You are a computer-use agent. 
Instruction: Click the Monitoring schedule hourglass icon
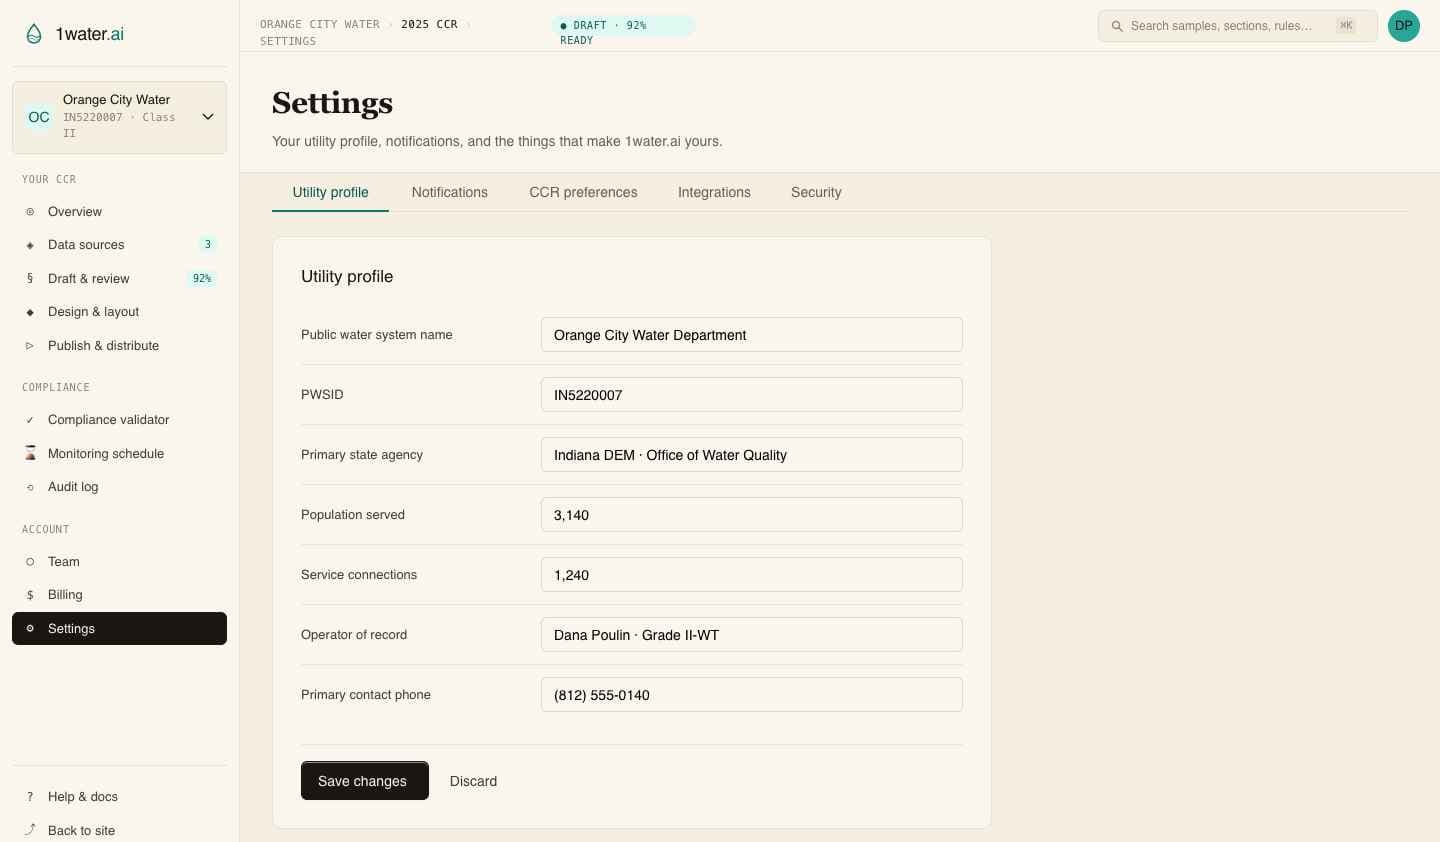30,454
